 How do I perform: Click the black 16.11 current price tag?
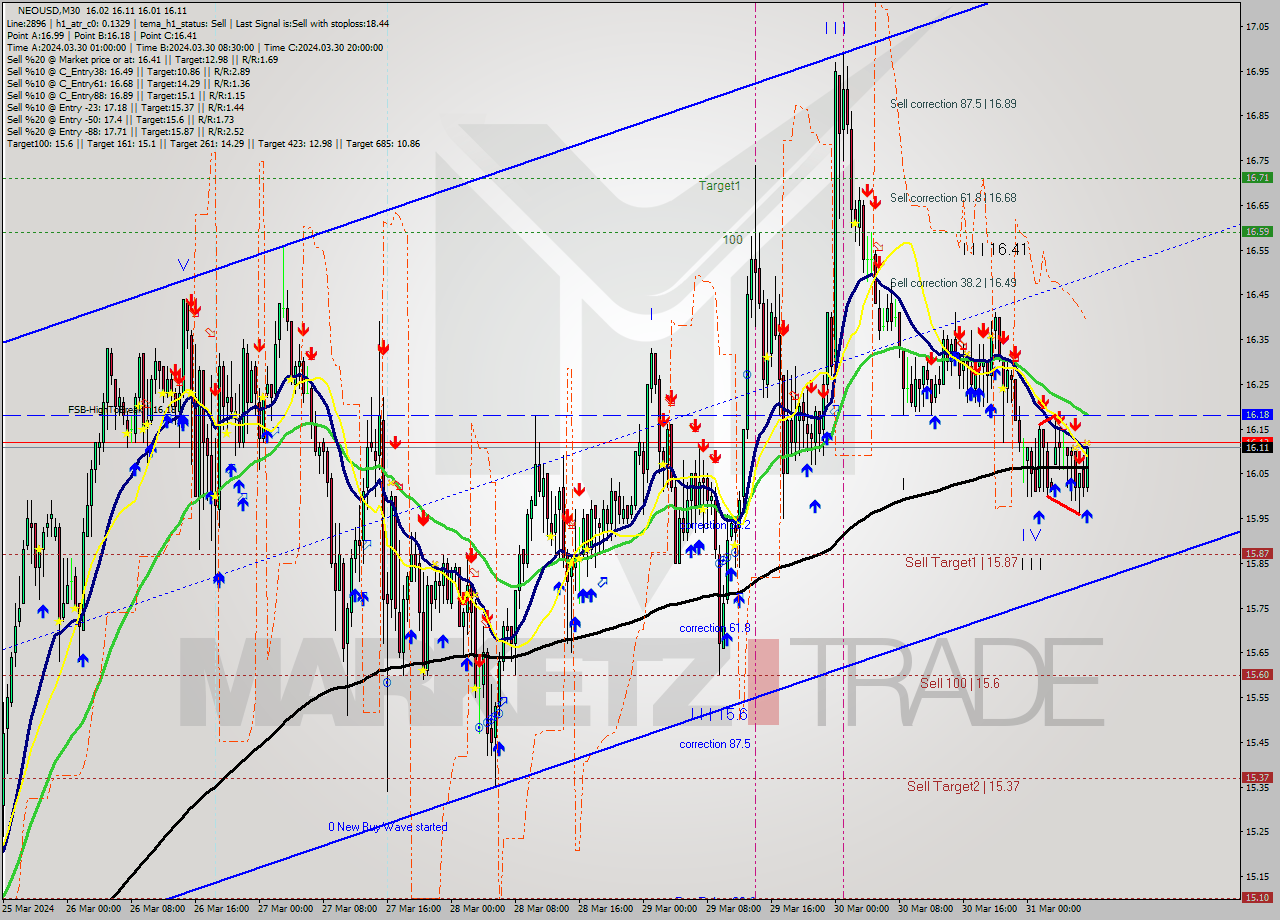tap(1257, 447)
